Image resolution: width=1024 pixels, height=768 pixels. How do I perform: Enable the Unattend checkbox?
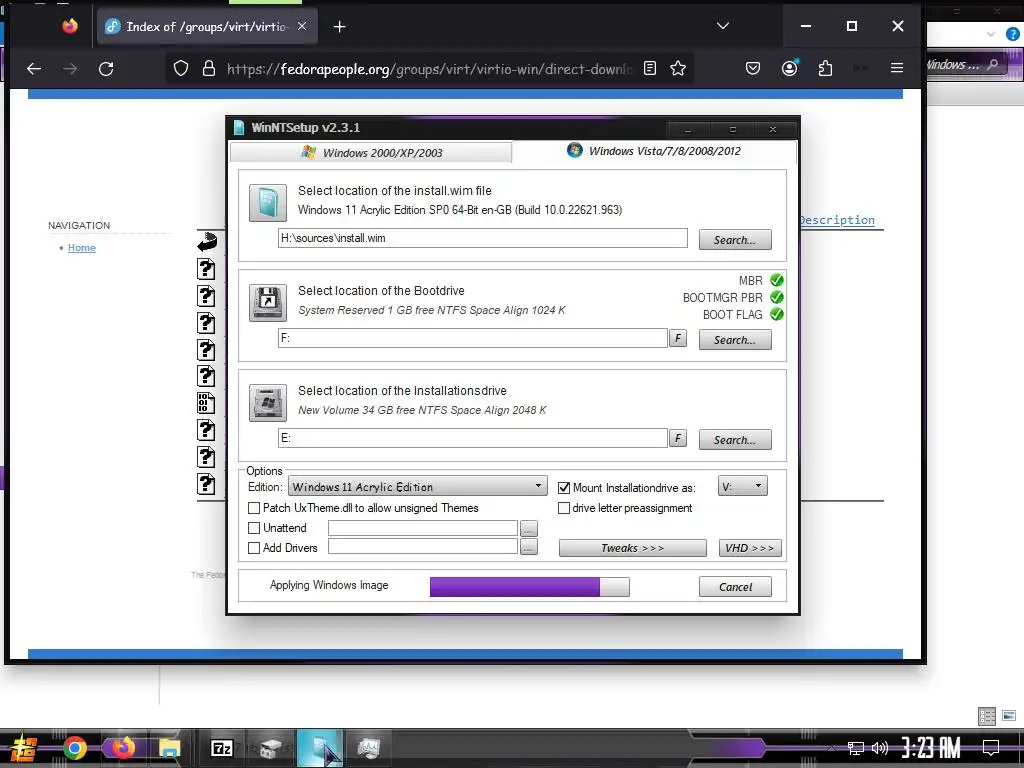click(x=254, y=528)
